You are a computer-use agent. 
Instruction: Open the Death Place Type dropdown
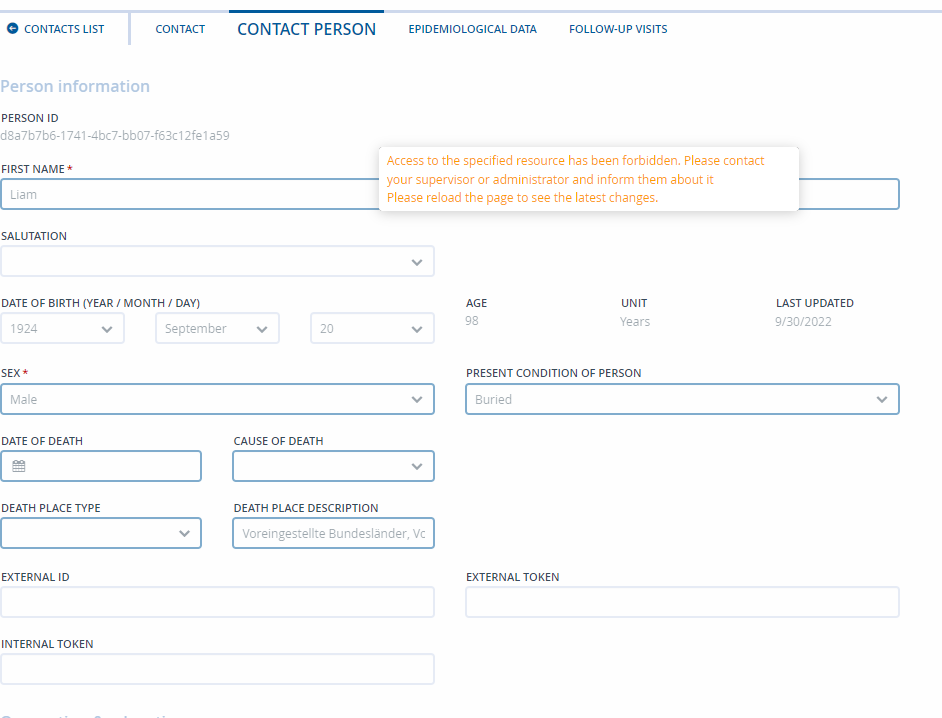(101, 533)
